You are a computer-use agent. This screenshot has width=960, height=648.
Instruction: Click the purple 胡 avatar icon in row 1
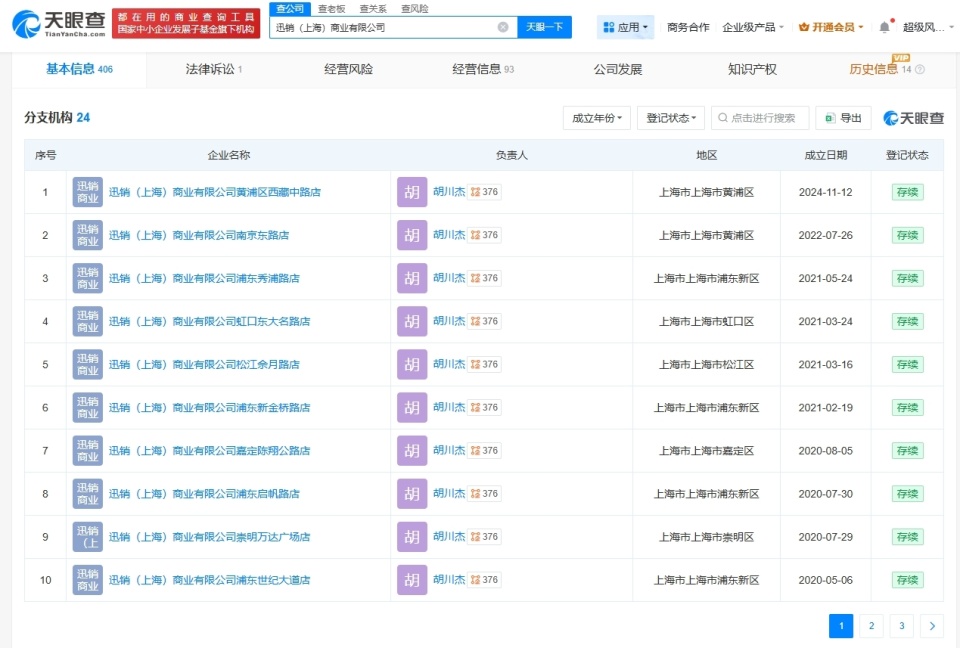(411, 191)
